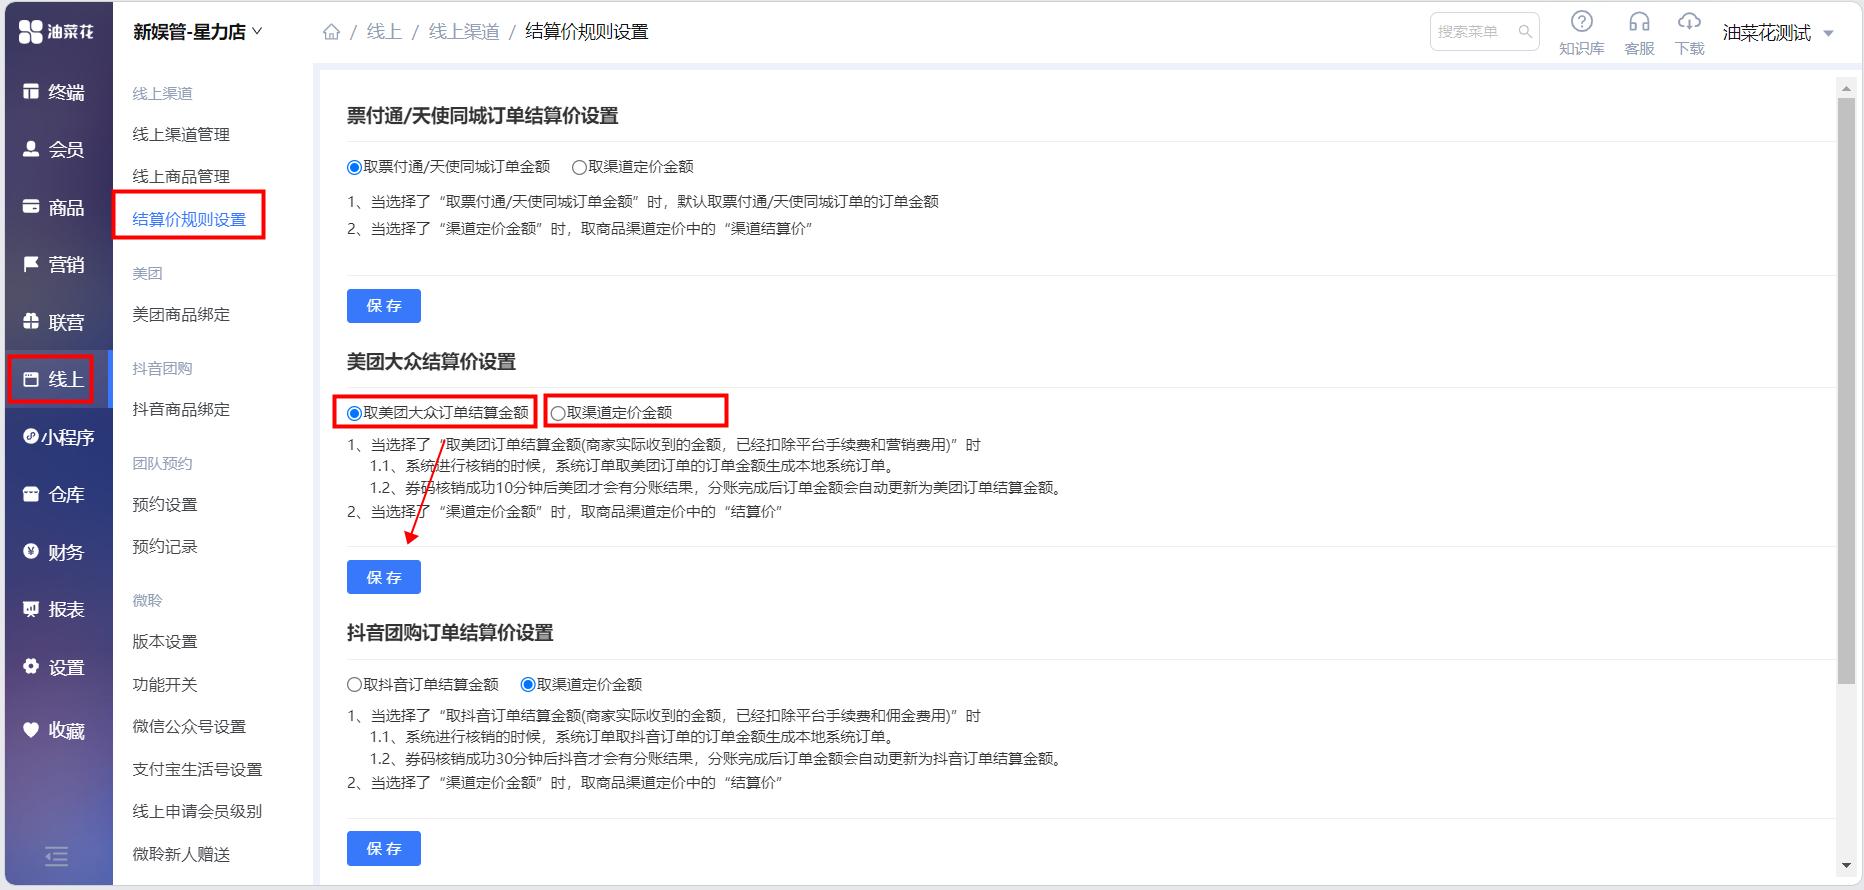Select 取渠道定价金额 under 票付通 settings

click(x=579, y=167)
